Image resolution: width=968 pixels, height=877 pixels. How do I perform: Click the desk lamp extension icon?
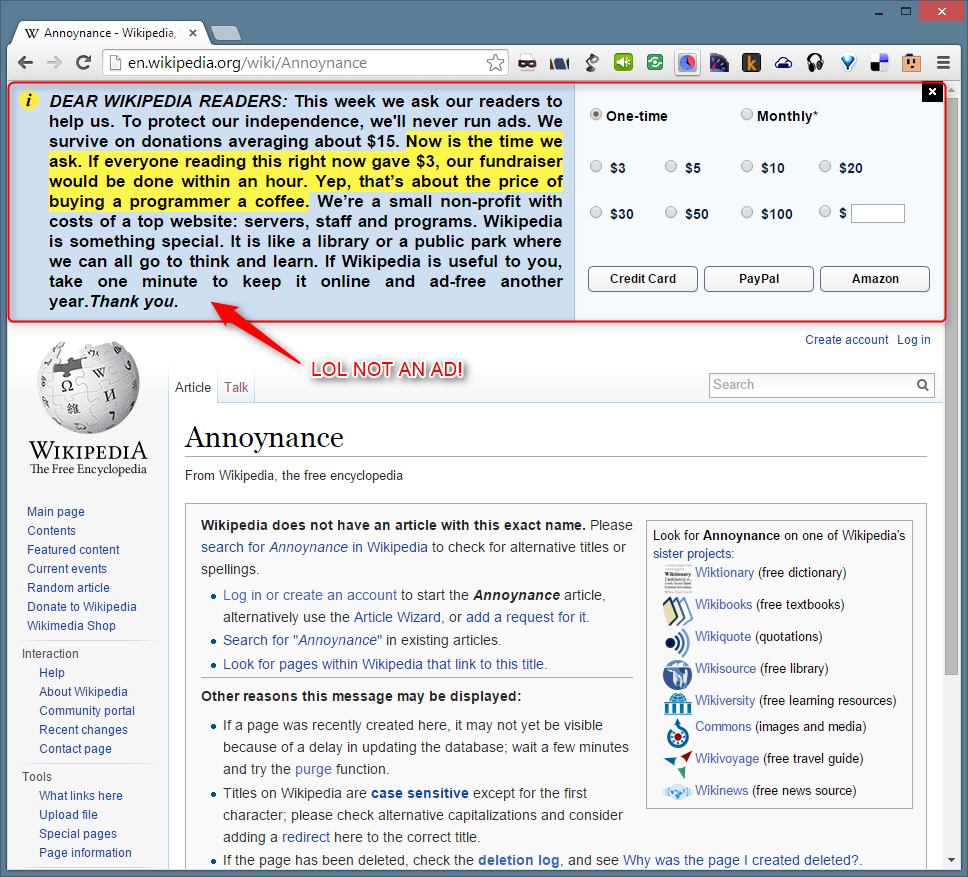591,62
